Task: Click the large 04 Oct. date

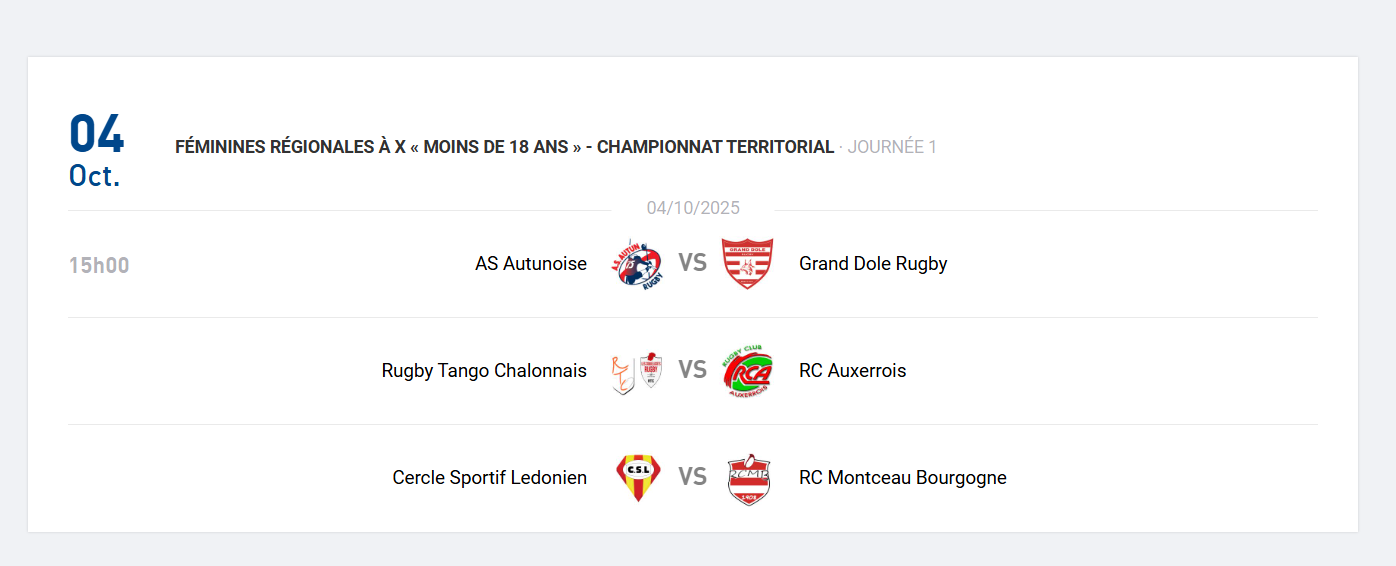Action: [96, 150]
